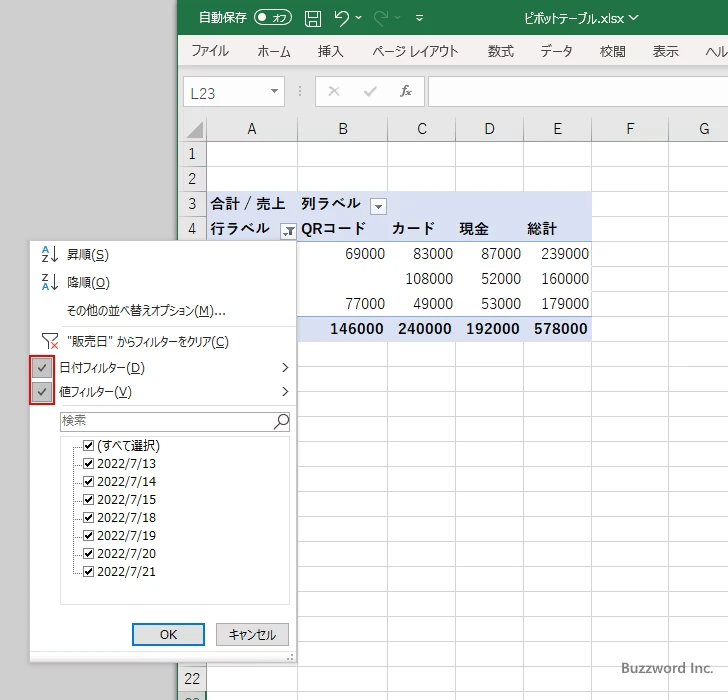Switch to the 挿入 tab

(331, 51)
